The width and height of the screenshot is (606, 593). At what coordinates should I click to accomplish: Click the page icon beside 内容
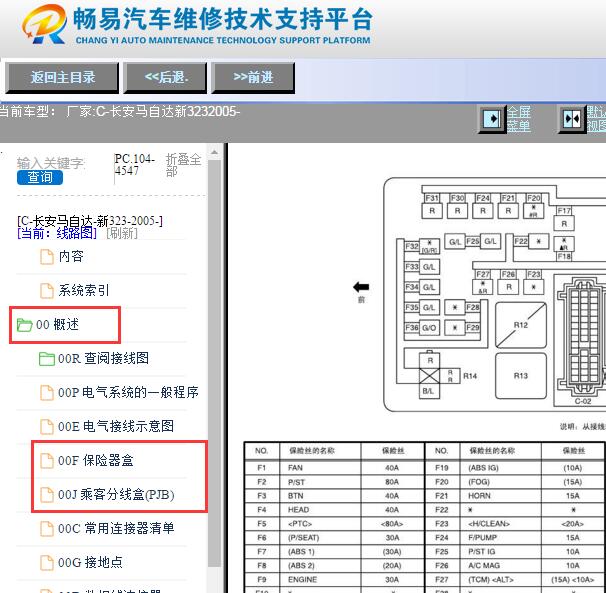(47, 257)
